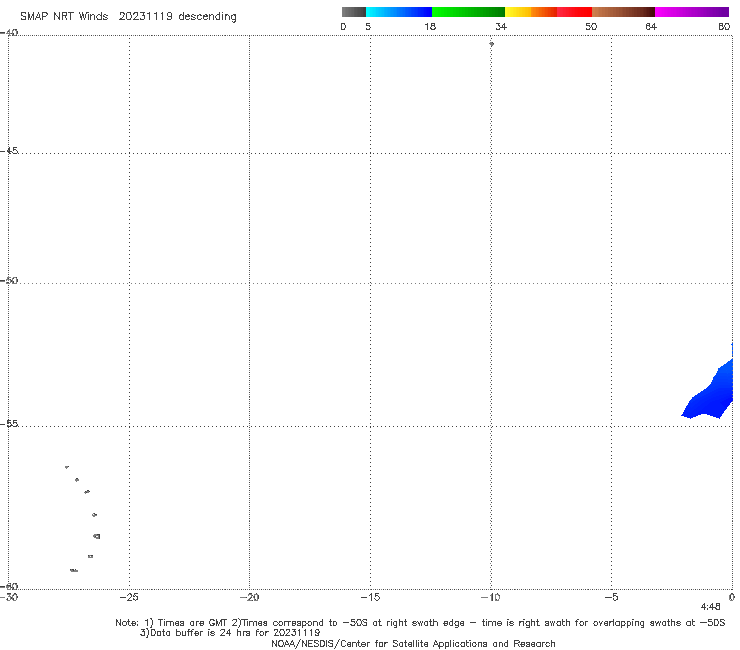Click the word 'descending' in the title

[208, 17]
